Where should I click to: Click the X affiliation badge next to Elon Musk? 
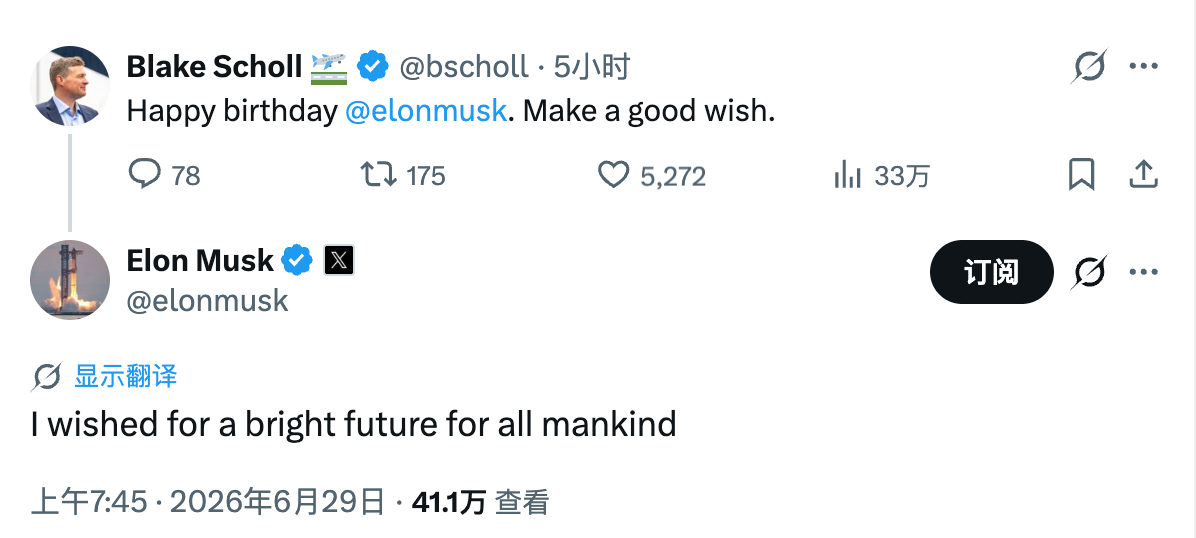(339, 261)
